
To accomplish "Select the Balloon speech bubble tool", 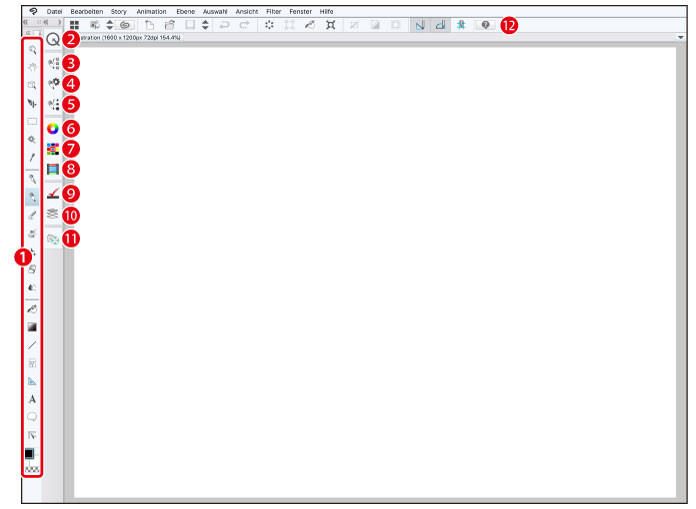I will click(x=32, y=417).
